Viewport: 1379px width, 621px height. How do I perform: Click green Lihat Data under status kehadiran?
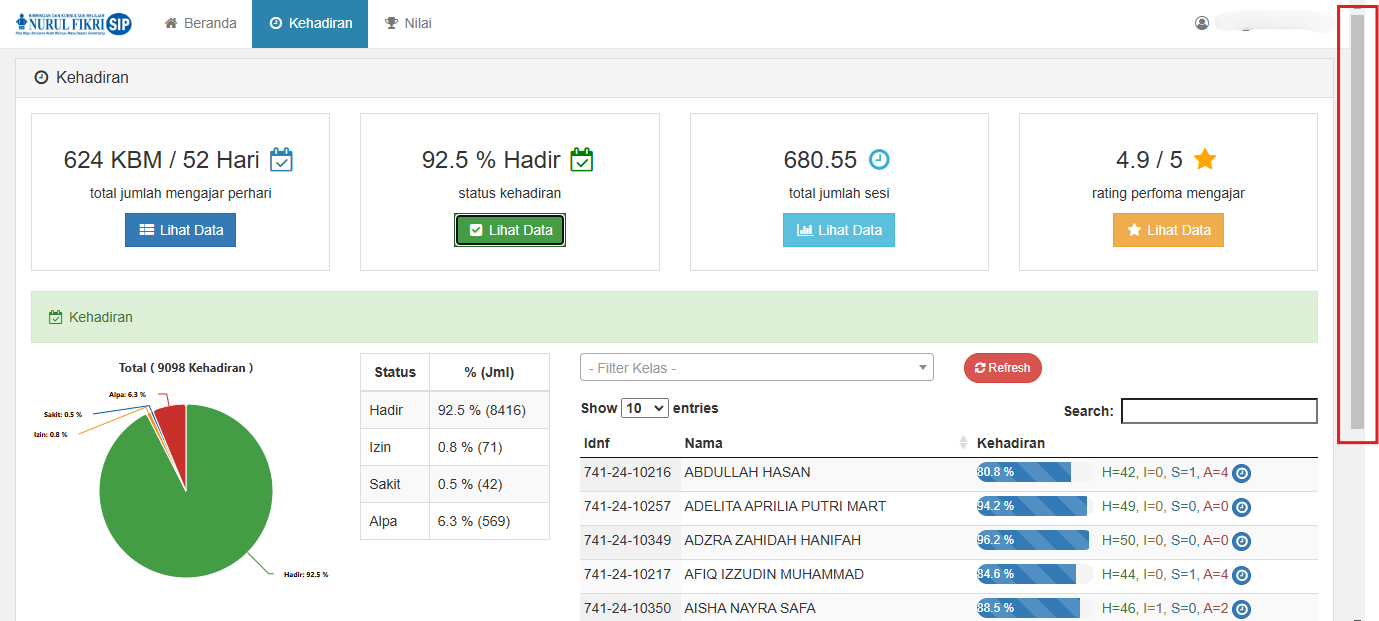[510, 230]
